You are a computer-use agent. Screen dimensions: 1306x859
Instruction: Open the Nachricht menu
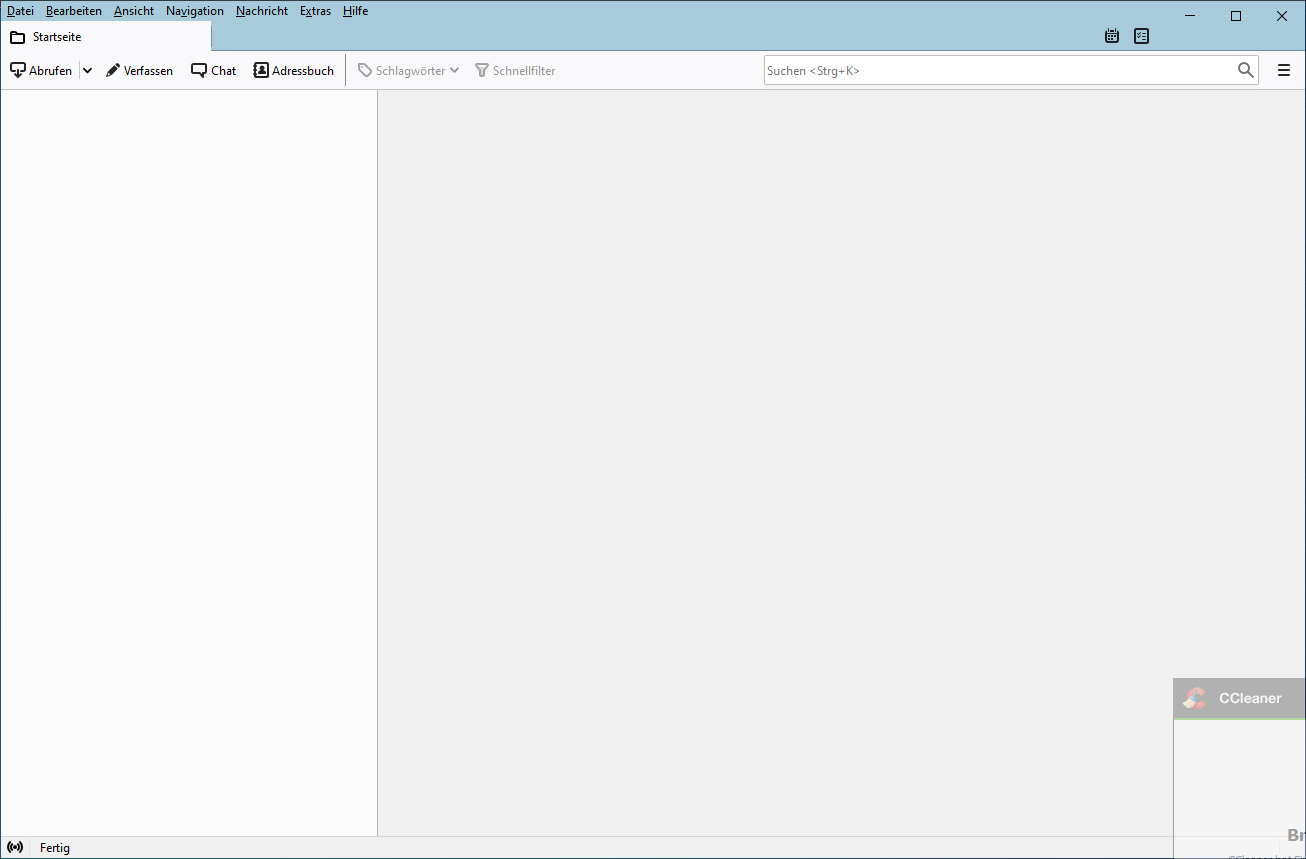[262, 11]
